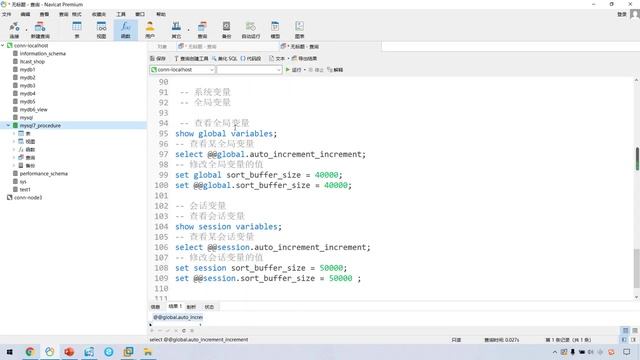Switch to the Objects tab

[162, 47]
